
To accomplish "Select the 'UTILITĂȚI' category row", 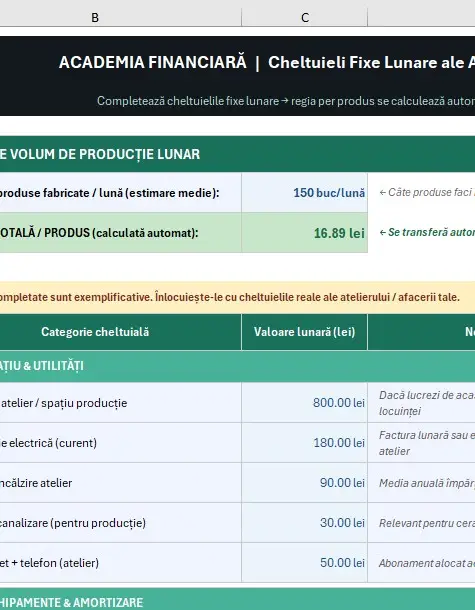I will pyautogui.click(x=237, y=366).
